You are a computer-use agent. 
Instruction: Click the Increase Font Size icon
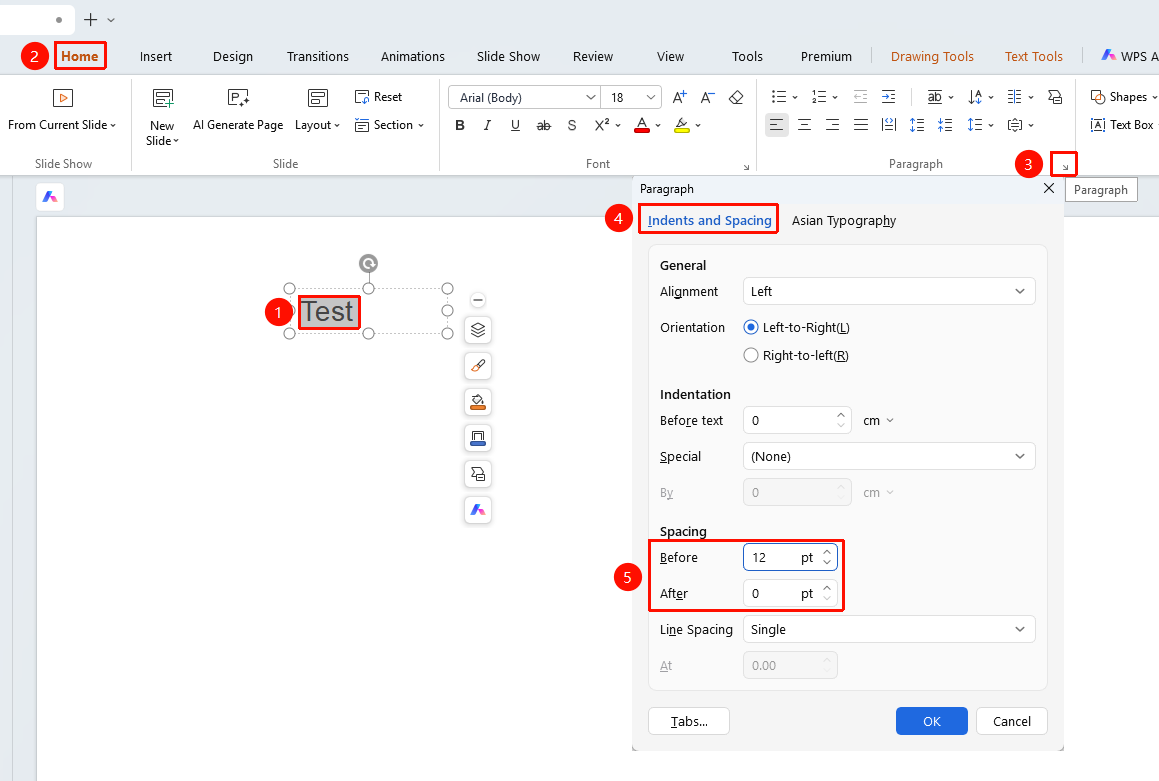679,98
